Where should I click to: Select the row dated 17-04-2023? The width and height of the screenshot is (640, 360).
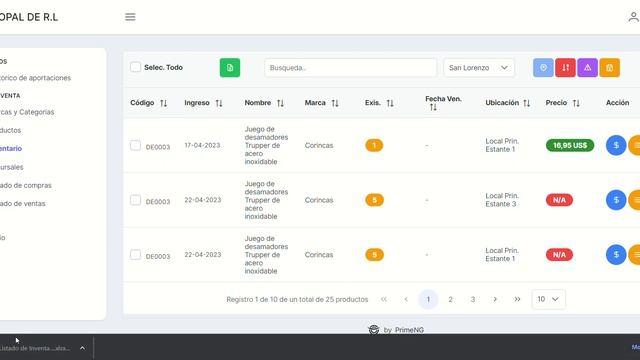tap(136, 146)
